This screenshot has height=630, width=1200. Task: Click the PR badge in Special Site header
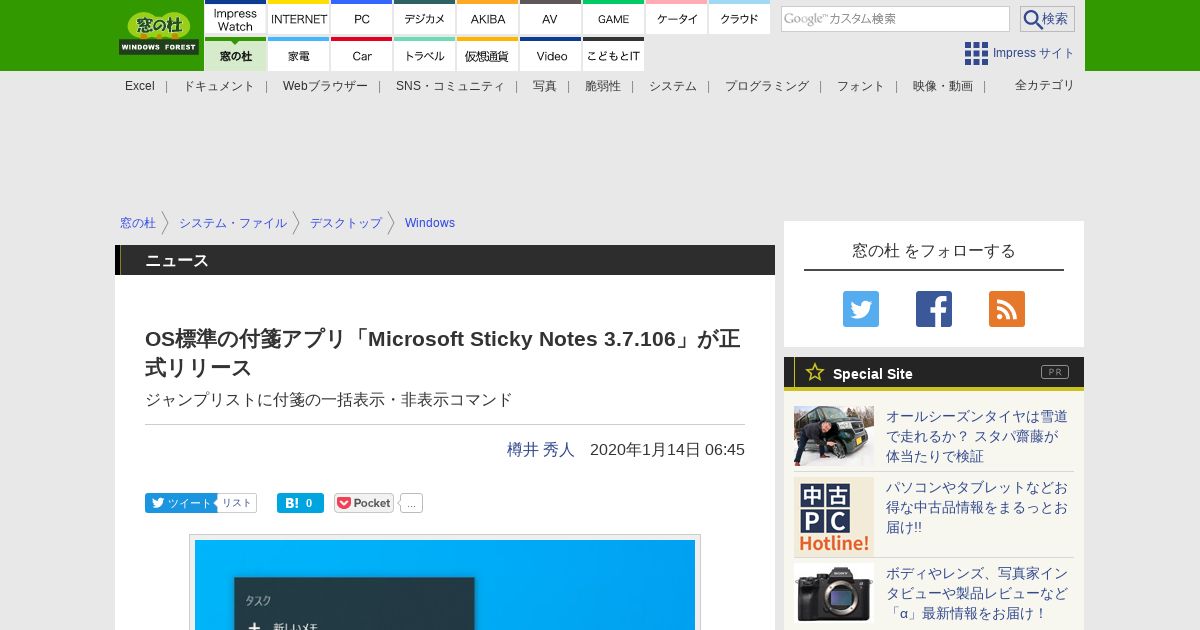[1055, 372]
